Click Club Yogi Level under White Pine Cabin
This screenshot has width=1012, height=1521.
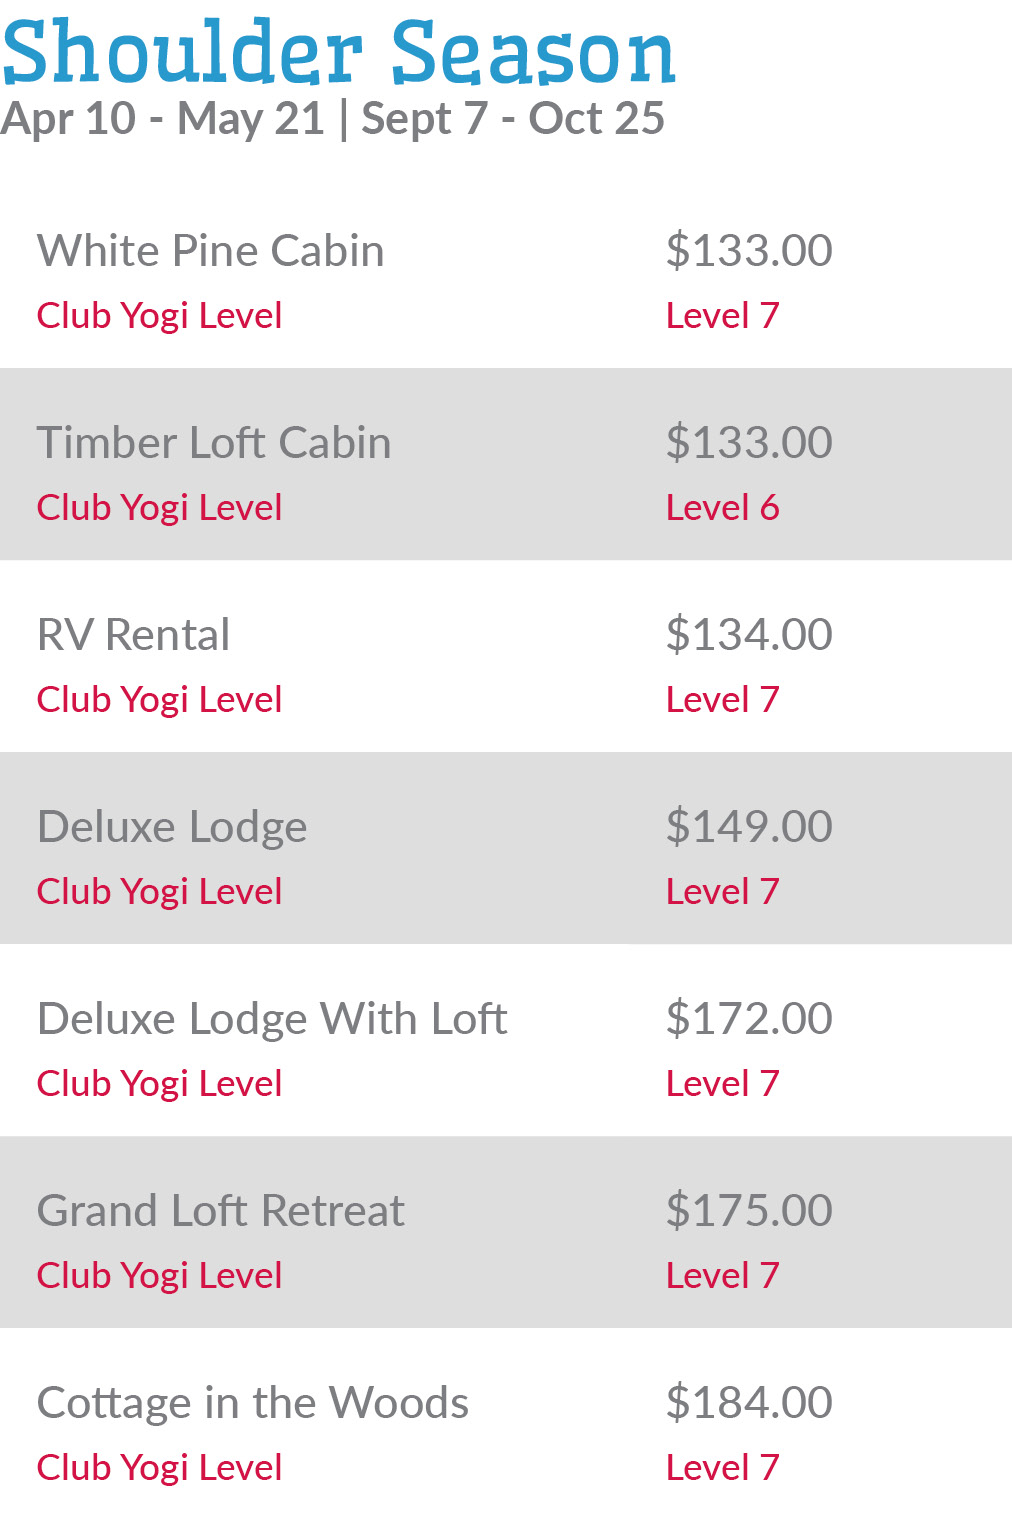pos(159,316)
